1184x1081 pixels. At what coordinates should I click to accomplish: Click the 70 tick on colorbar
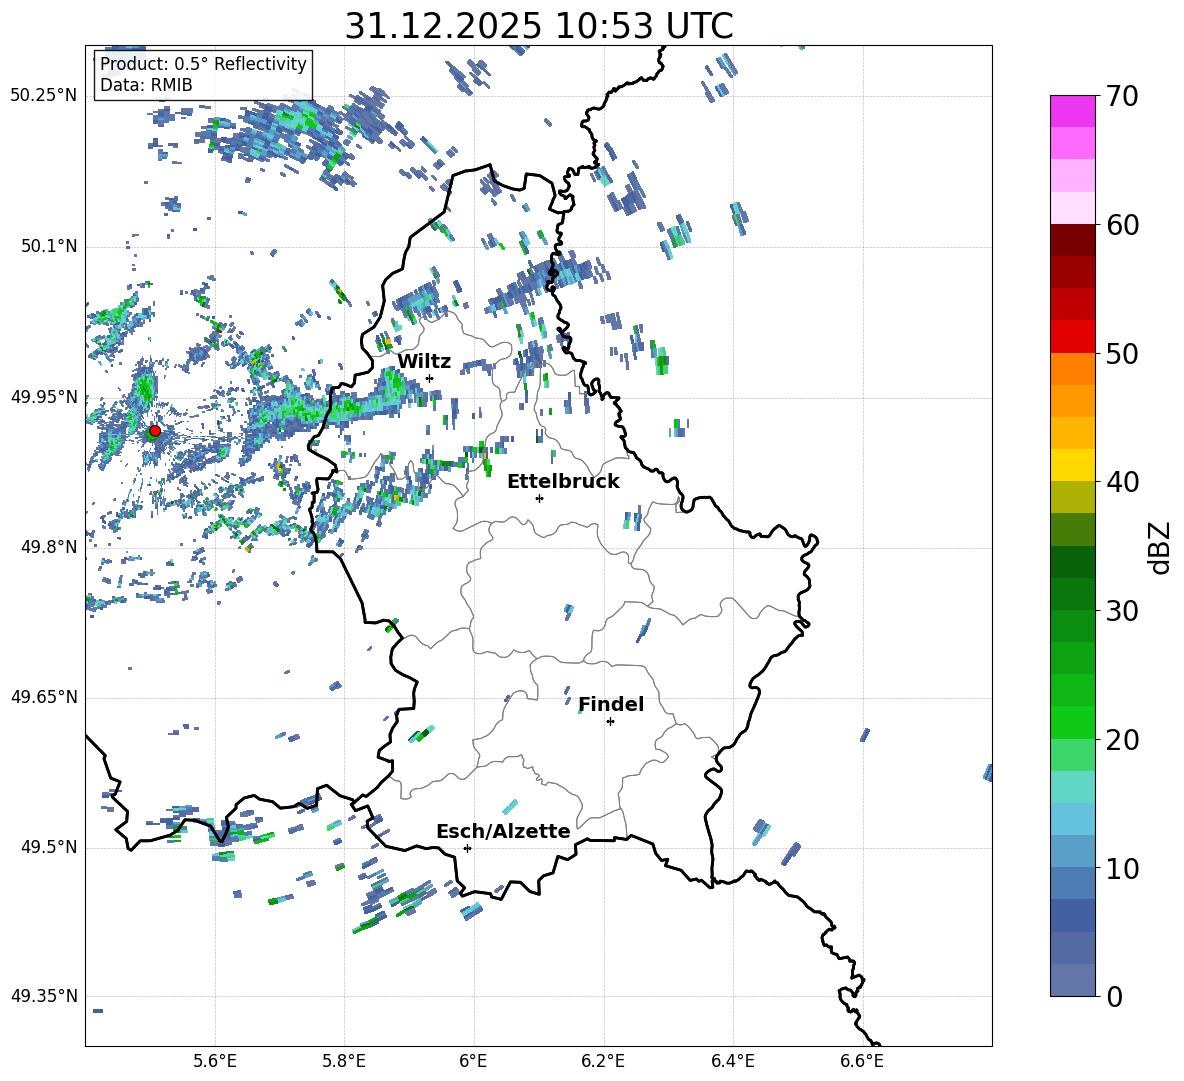(1122, 96)
